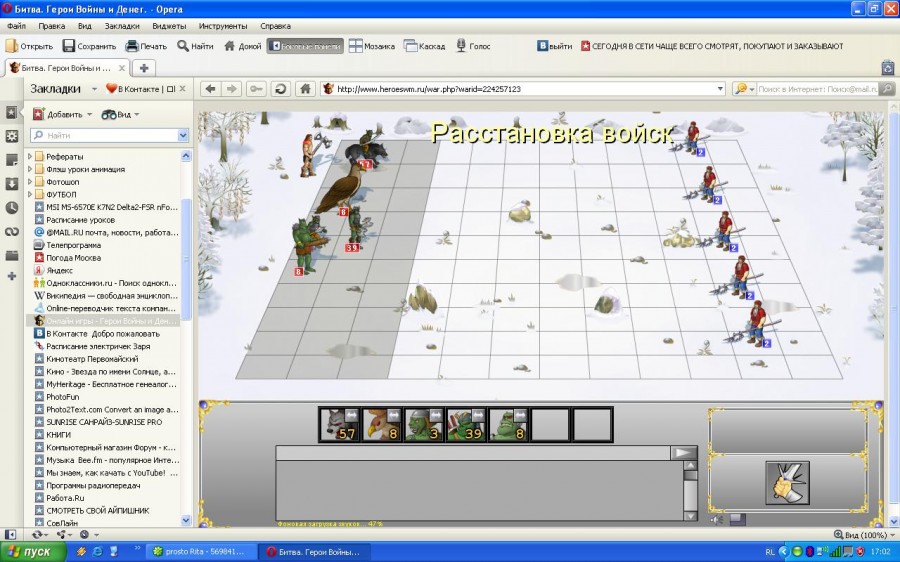
Task: Click the Голос microphone button
Action: [473, 46]
